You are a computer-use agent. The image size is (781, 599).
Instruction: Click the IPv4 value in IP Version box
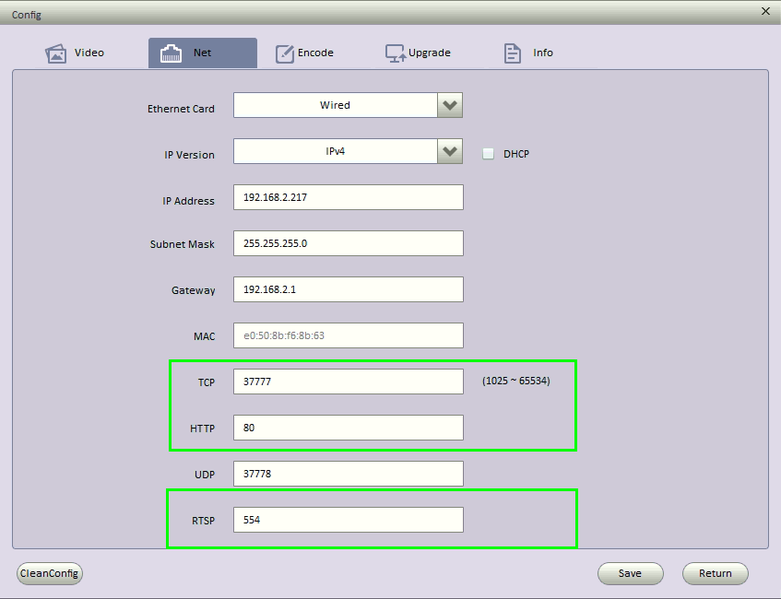(335, 151)
